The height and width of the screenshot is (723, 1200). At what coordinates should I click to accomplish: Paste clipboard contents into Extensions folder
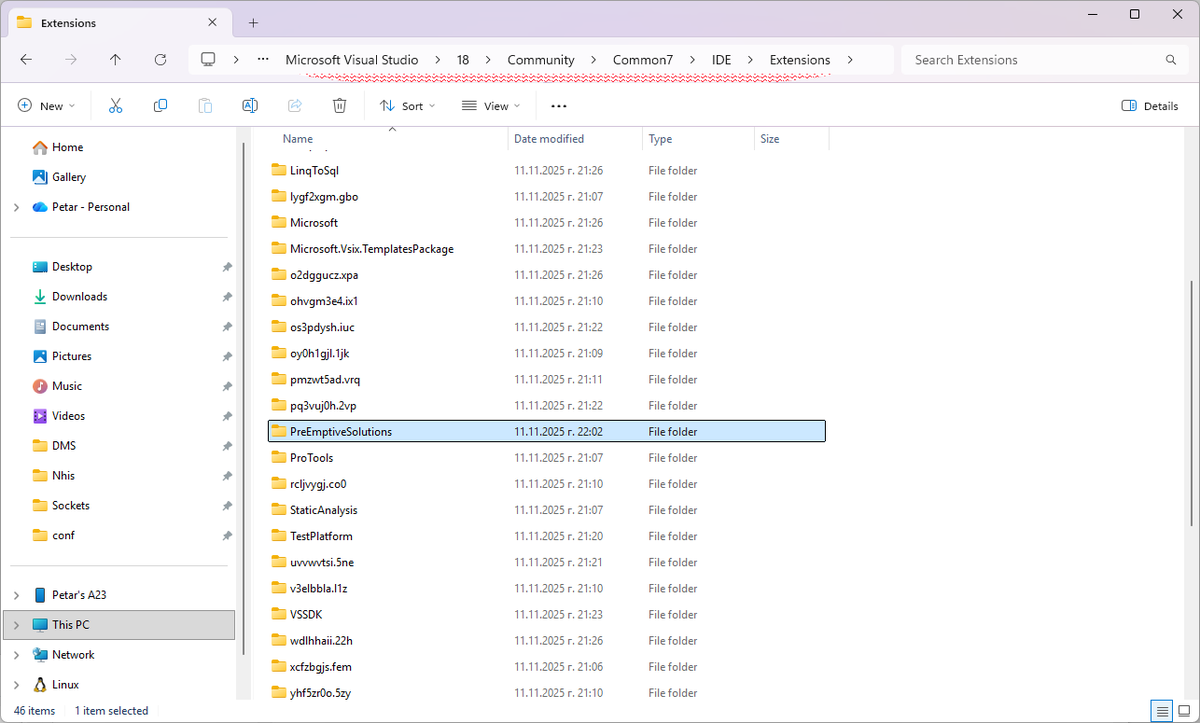[x=205, y=105]
